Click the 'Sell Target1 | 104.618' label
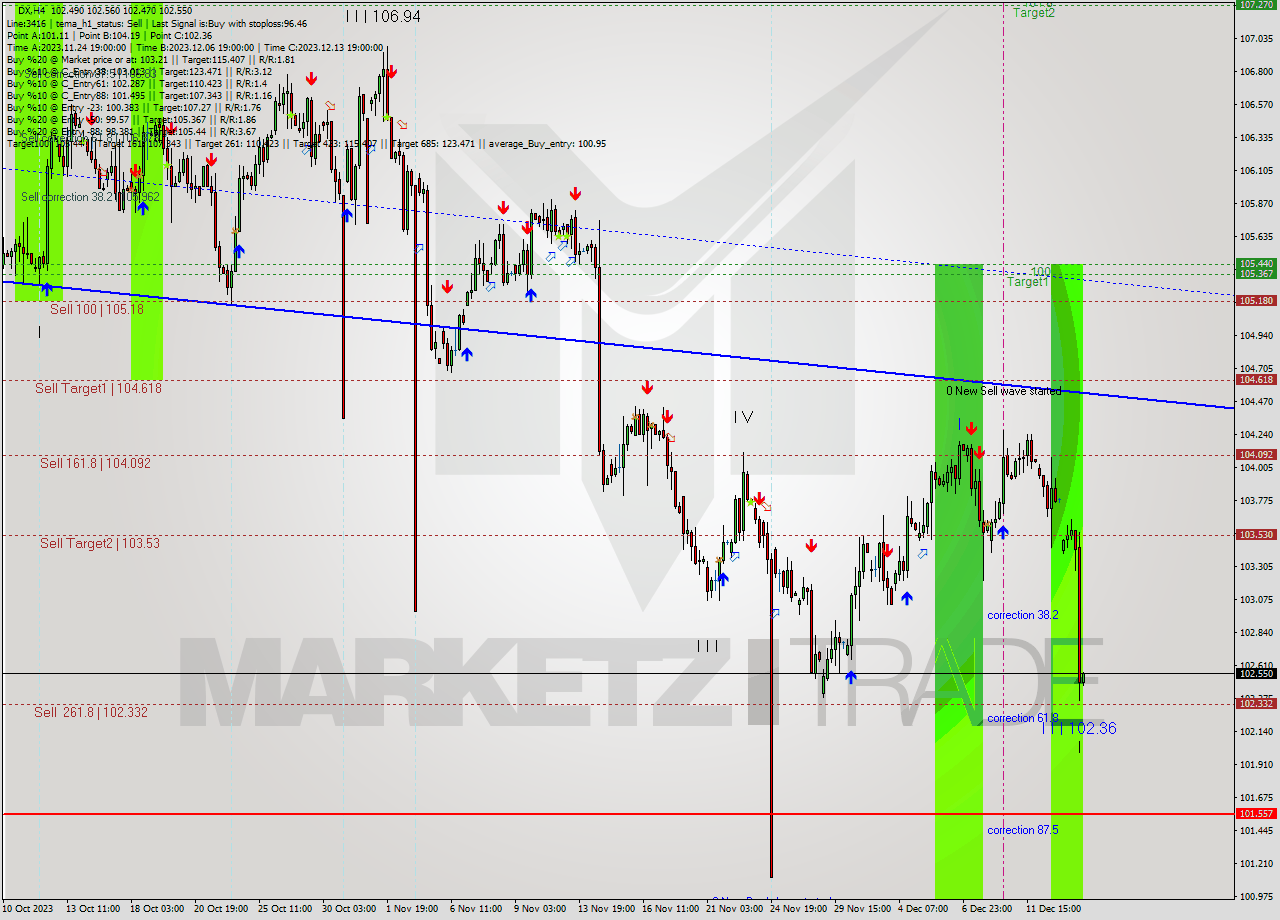1280x920 pixels. pos(98,388)
